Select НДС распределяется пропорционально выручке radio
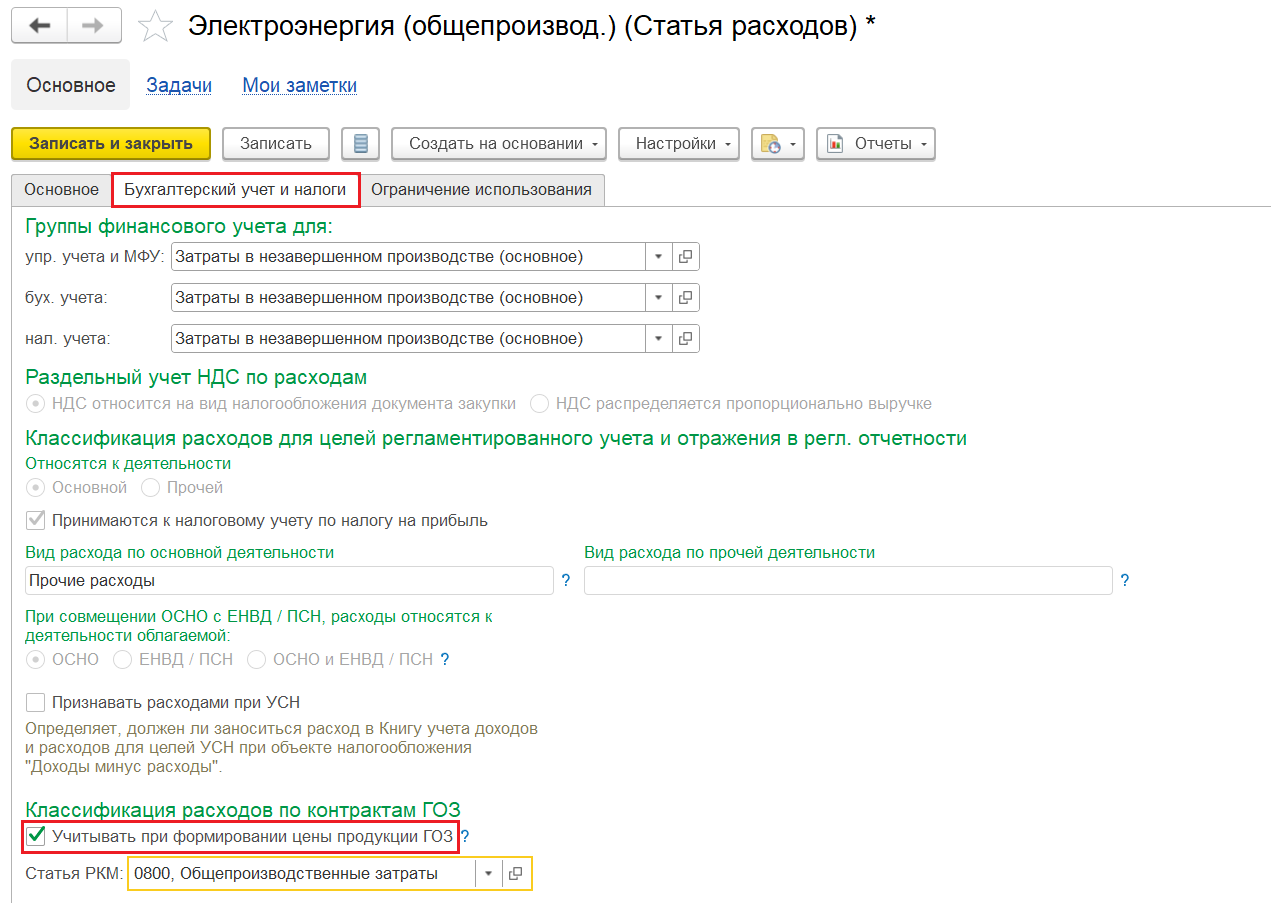 (540, 404)
